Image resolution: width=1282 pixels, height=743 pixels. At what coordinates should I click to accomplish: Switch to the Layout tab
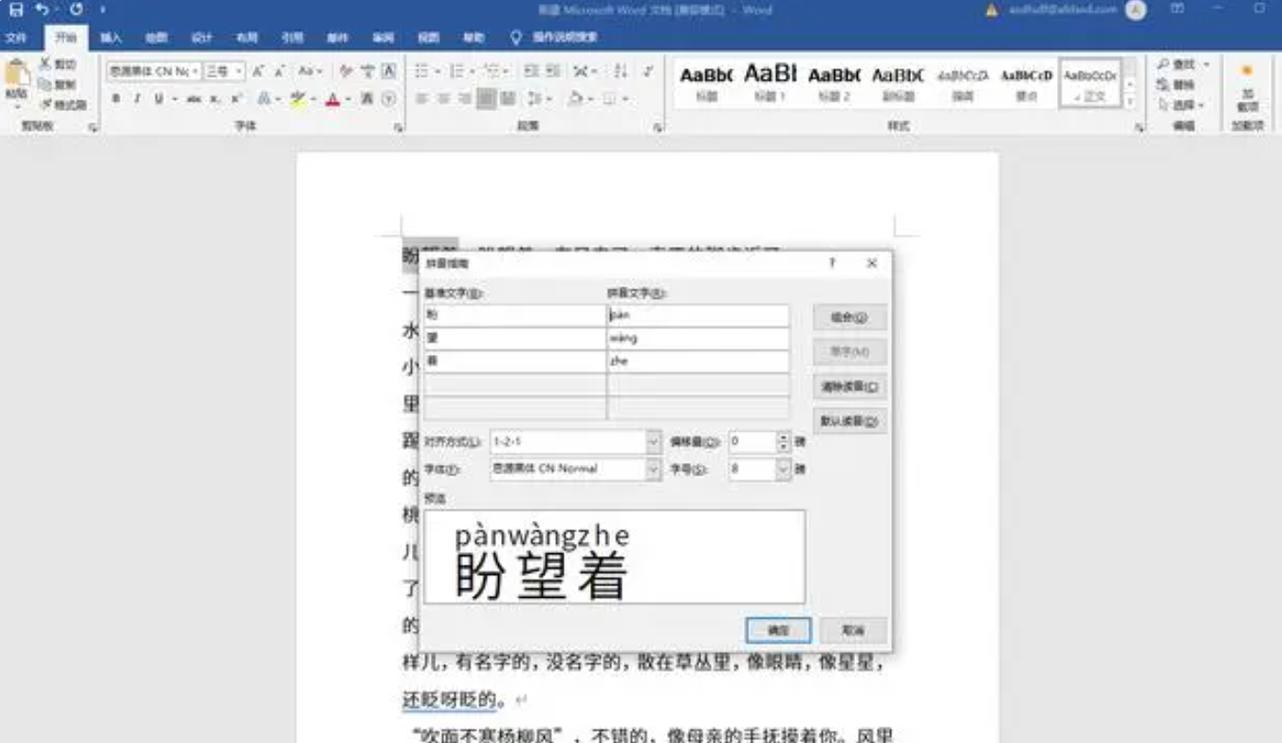(x=247, y=38)
